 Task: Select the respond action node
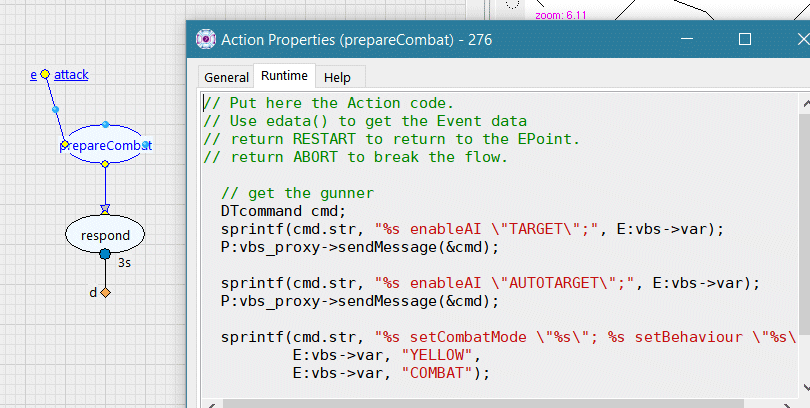coord(105,234)
